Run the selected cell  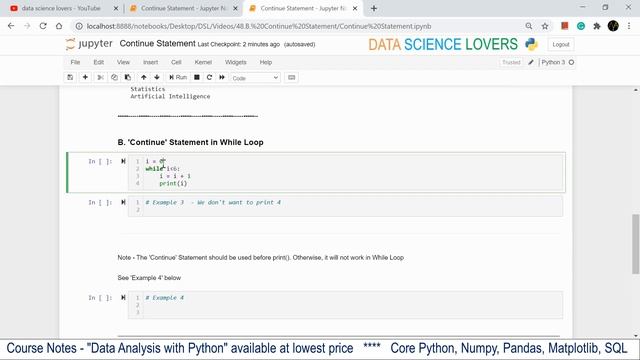tap(178, 77)
